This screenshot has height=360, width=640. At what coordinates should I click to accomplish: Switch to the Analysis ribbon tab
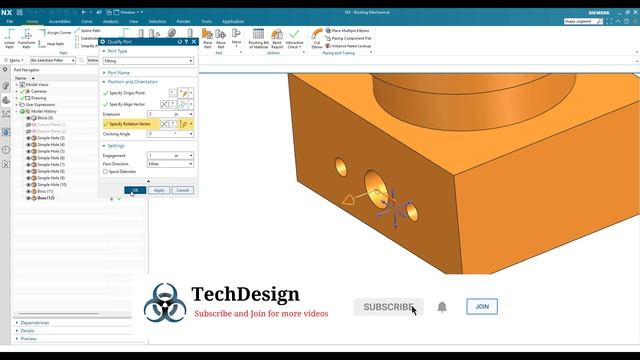(110, 21)
